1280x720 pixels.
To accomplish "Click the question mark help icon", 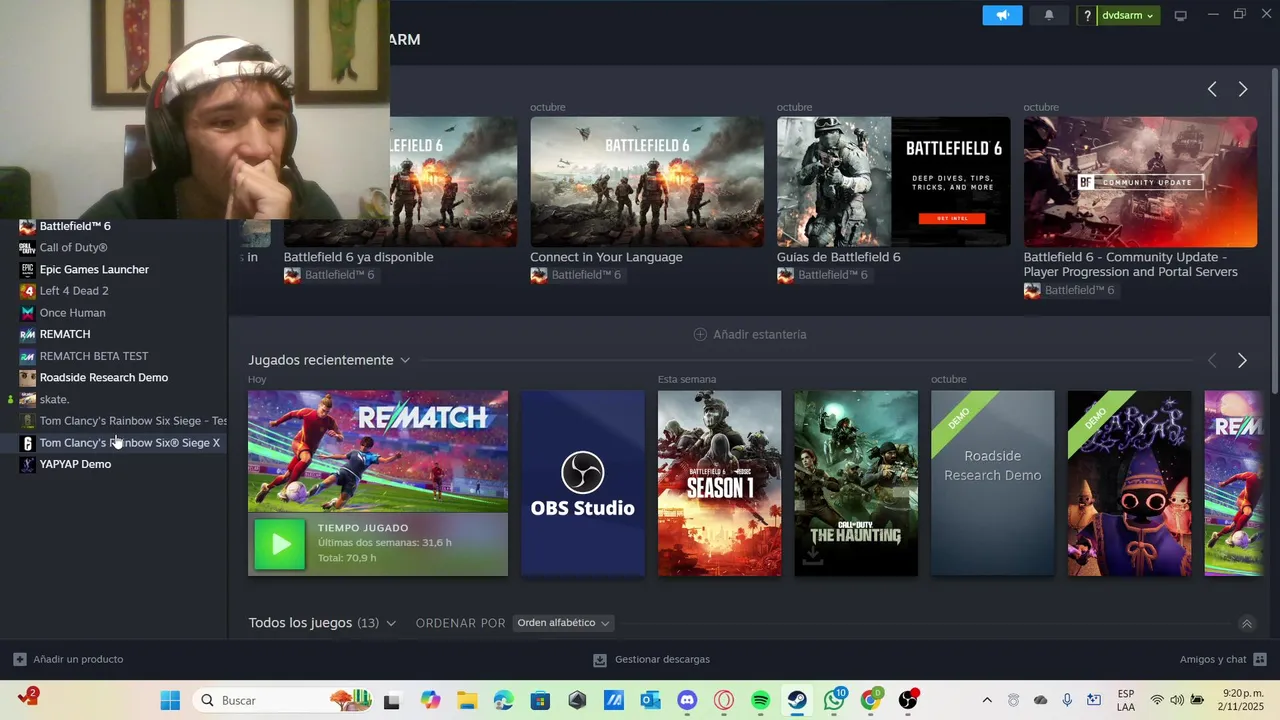I will [1087, 15].
